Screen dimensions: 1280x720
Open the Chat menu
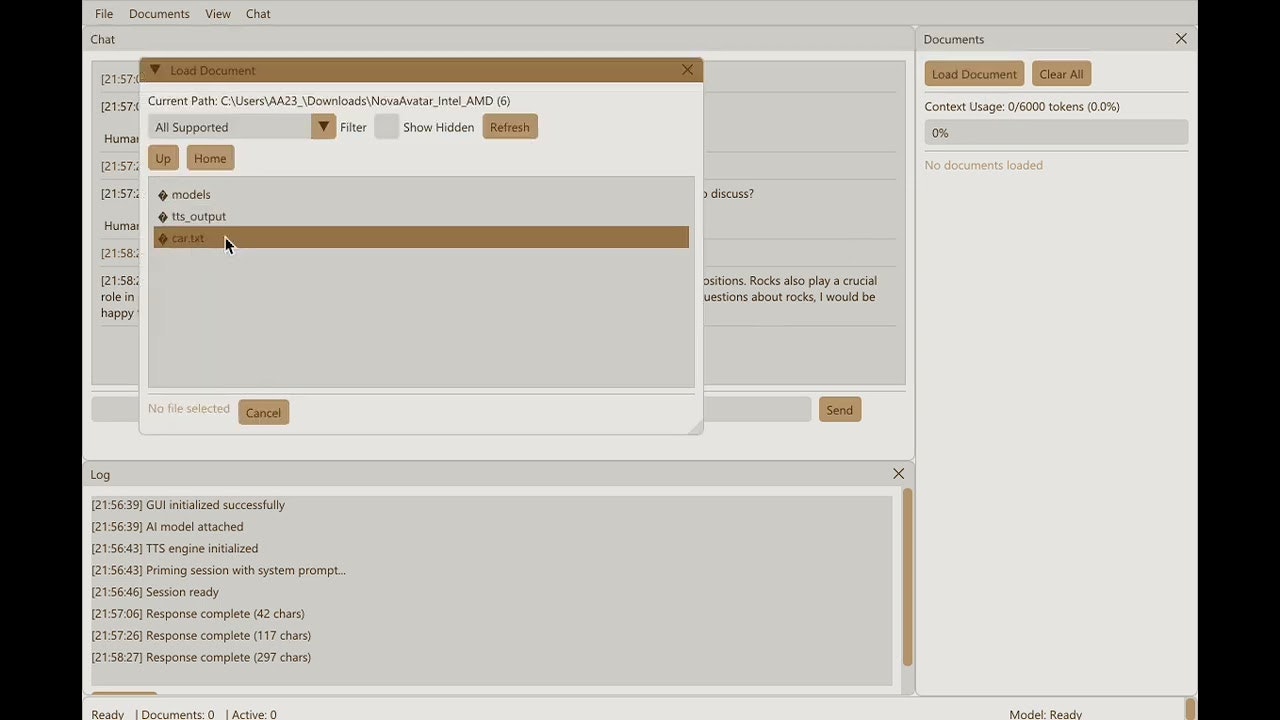pos(258,14)
